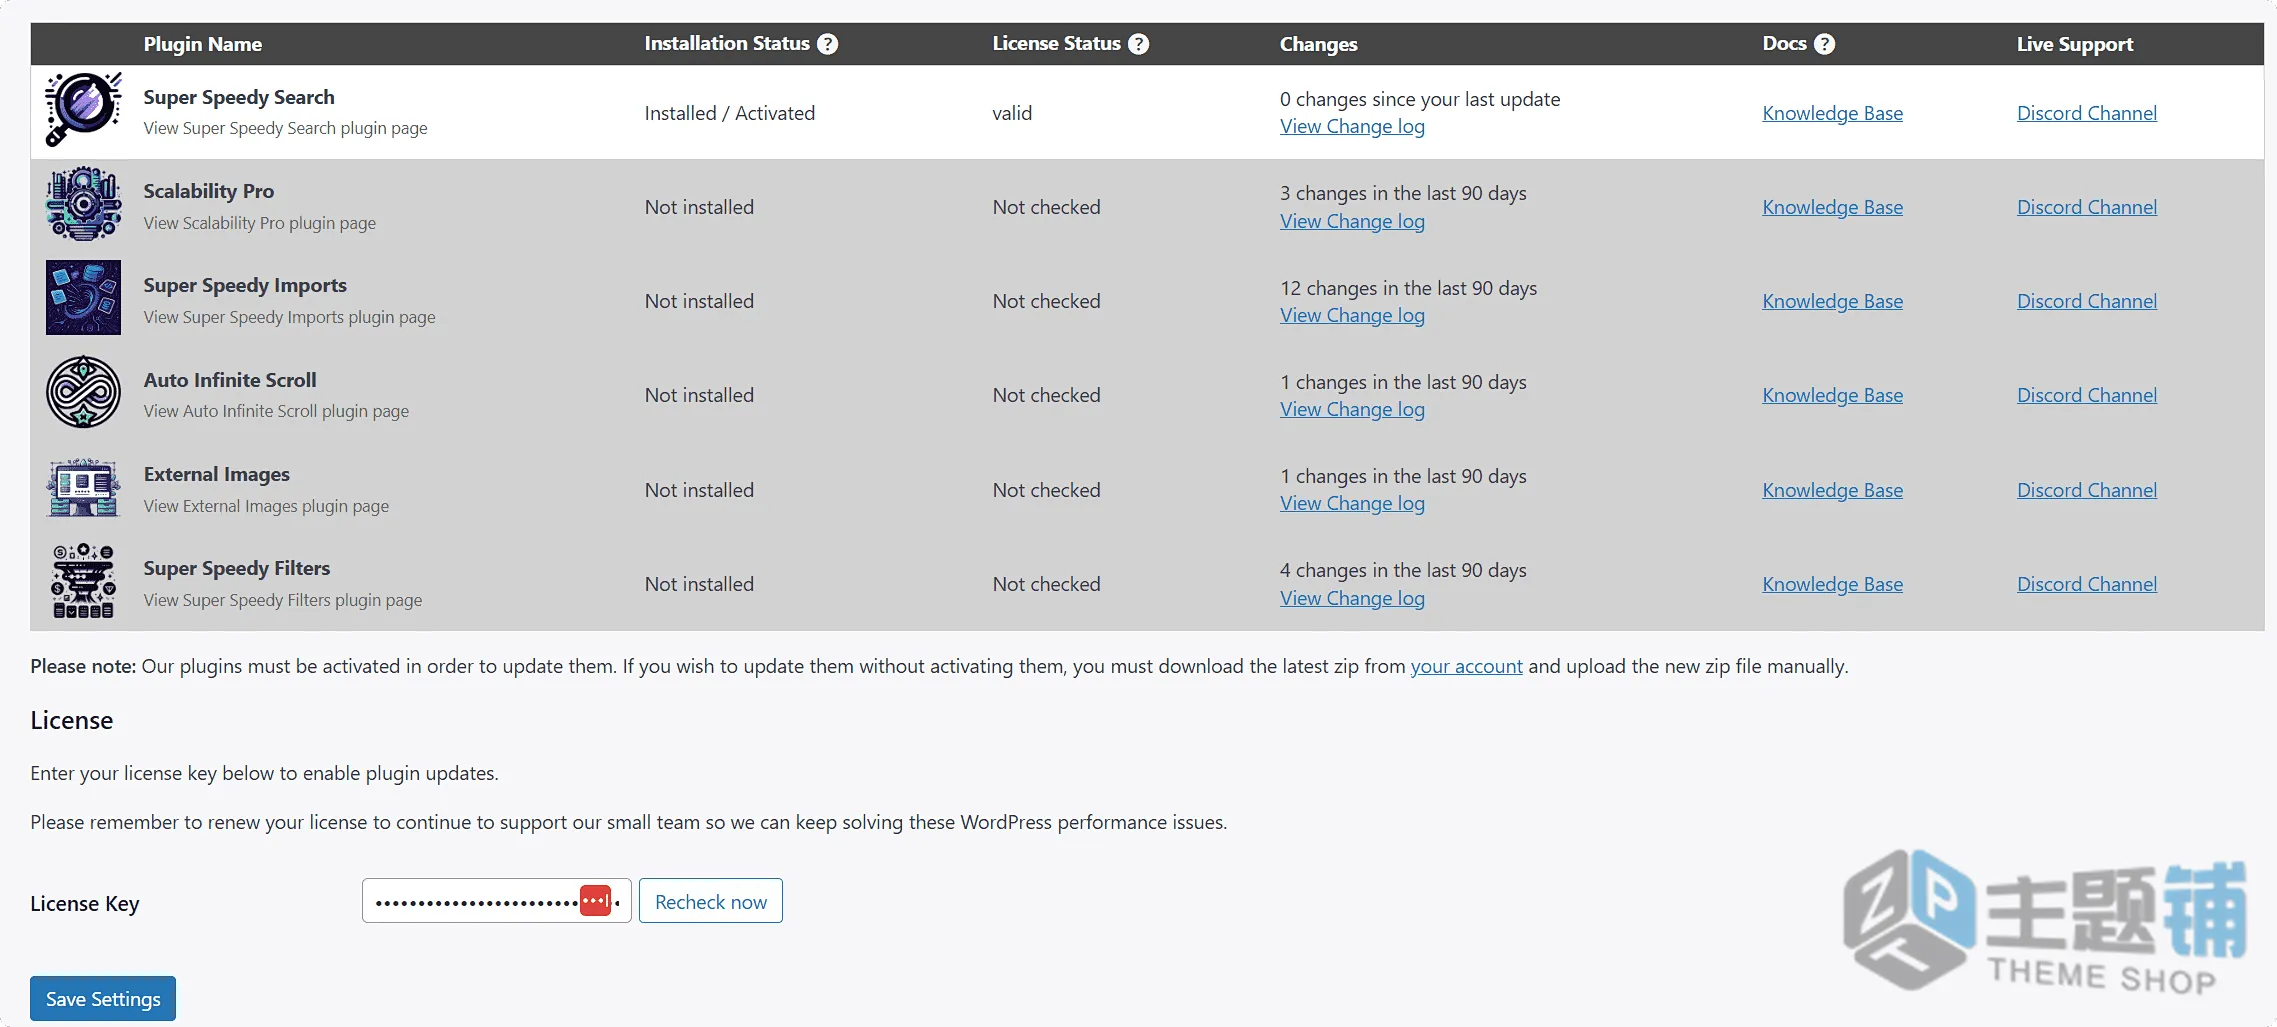The image size is (2277, 1027).
Task: Open View Super Speedy Filters plugin page
Action: click(283, 600)
